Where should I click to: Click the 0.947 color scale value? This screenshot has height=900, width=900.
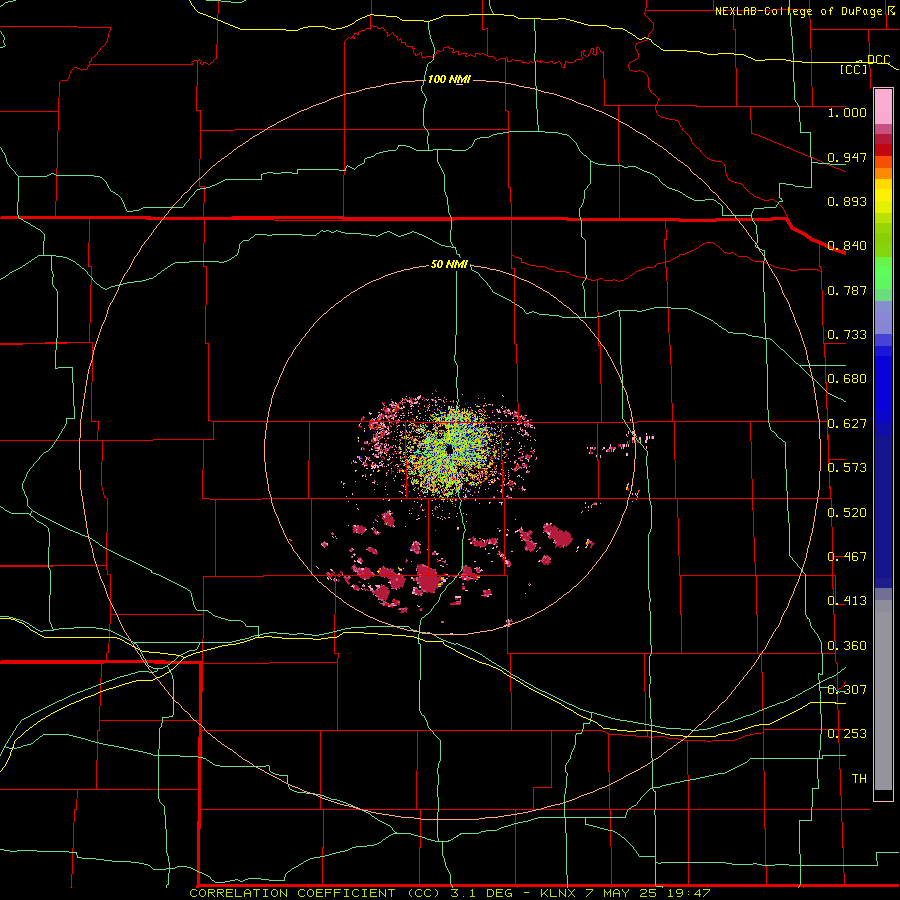pos(847,157)
